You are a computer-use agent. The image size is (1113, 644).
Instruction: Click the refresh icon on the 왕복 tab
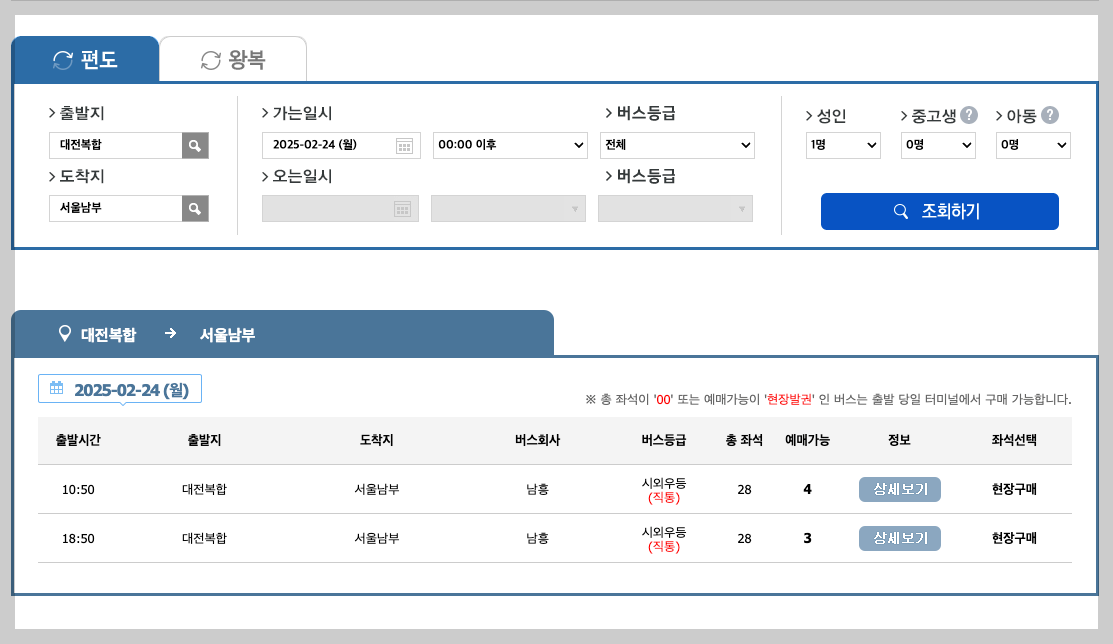[x=208, y=58]
